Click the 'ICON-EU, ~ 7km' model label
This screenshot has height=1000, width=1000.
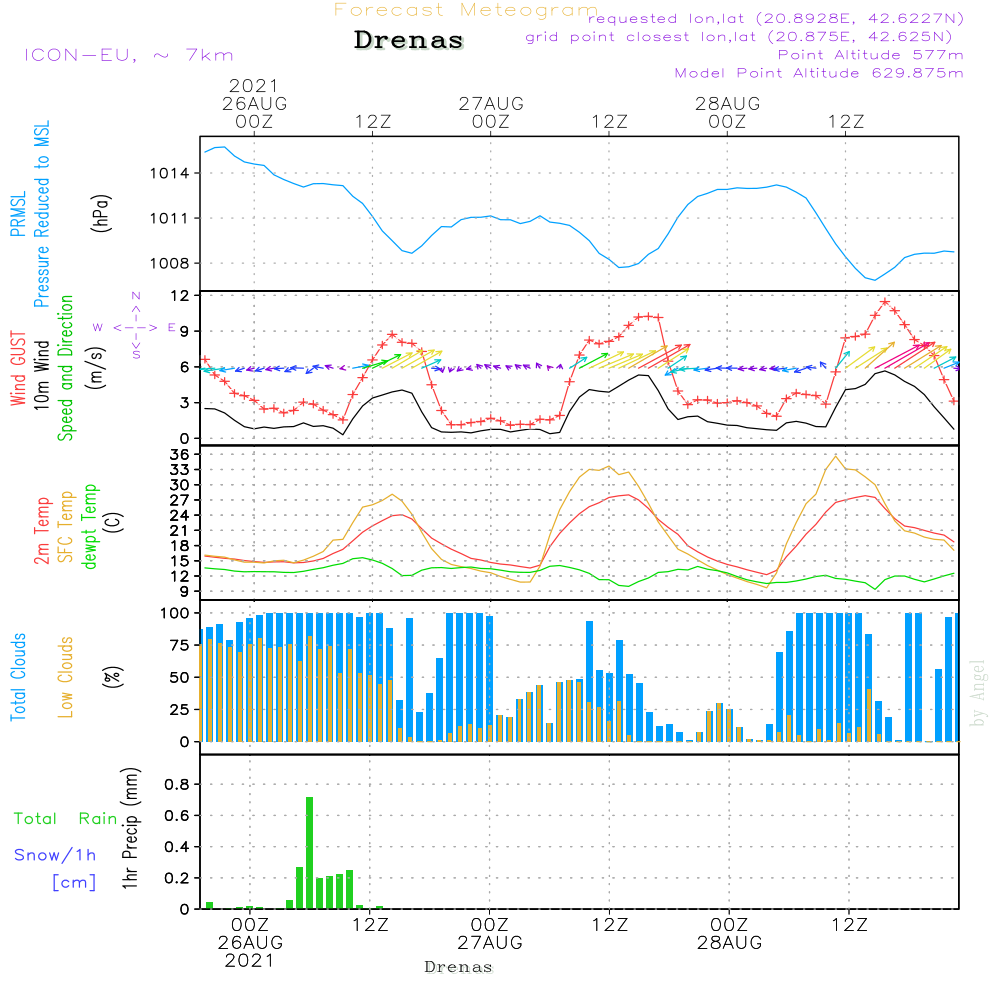pos(129,55)
